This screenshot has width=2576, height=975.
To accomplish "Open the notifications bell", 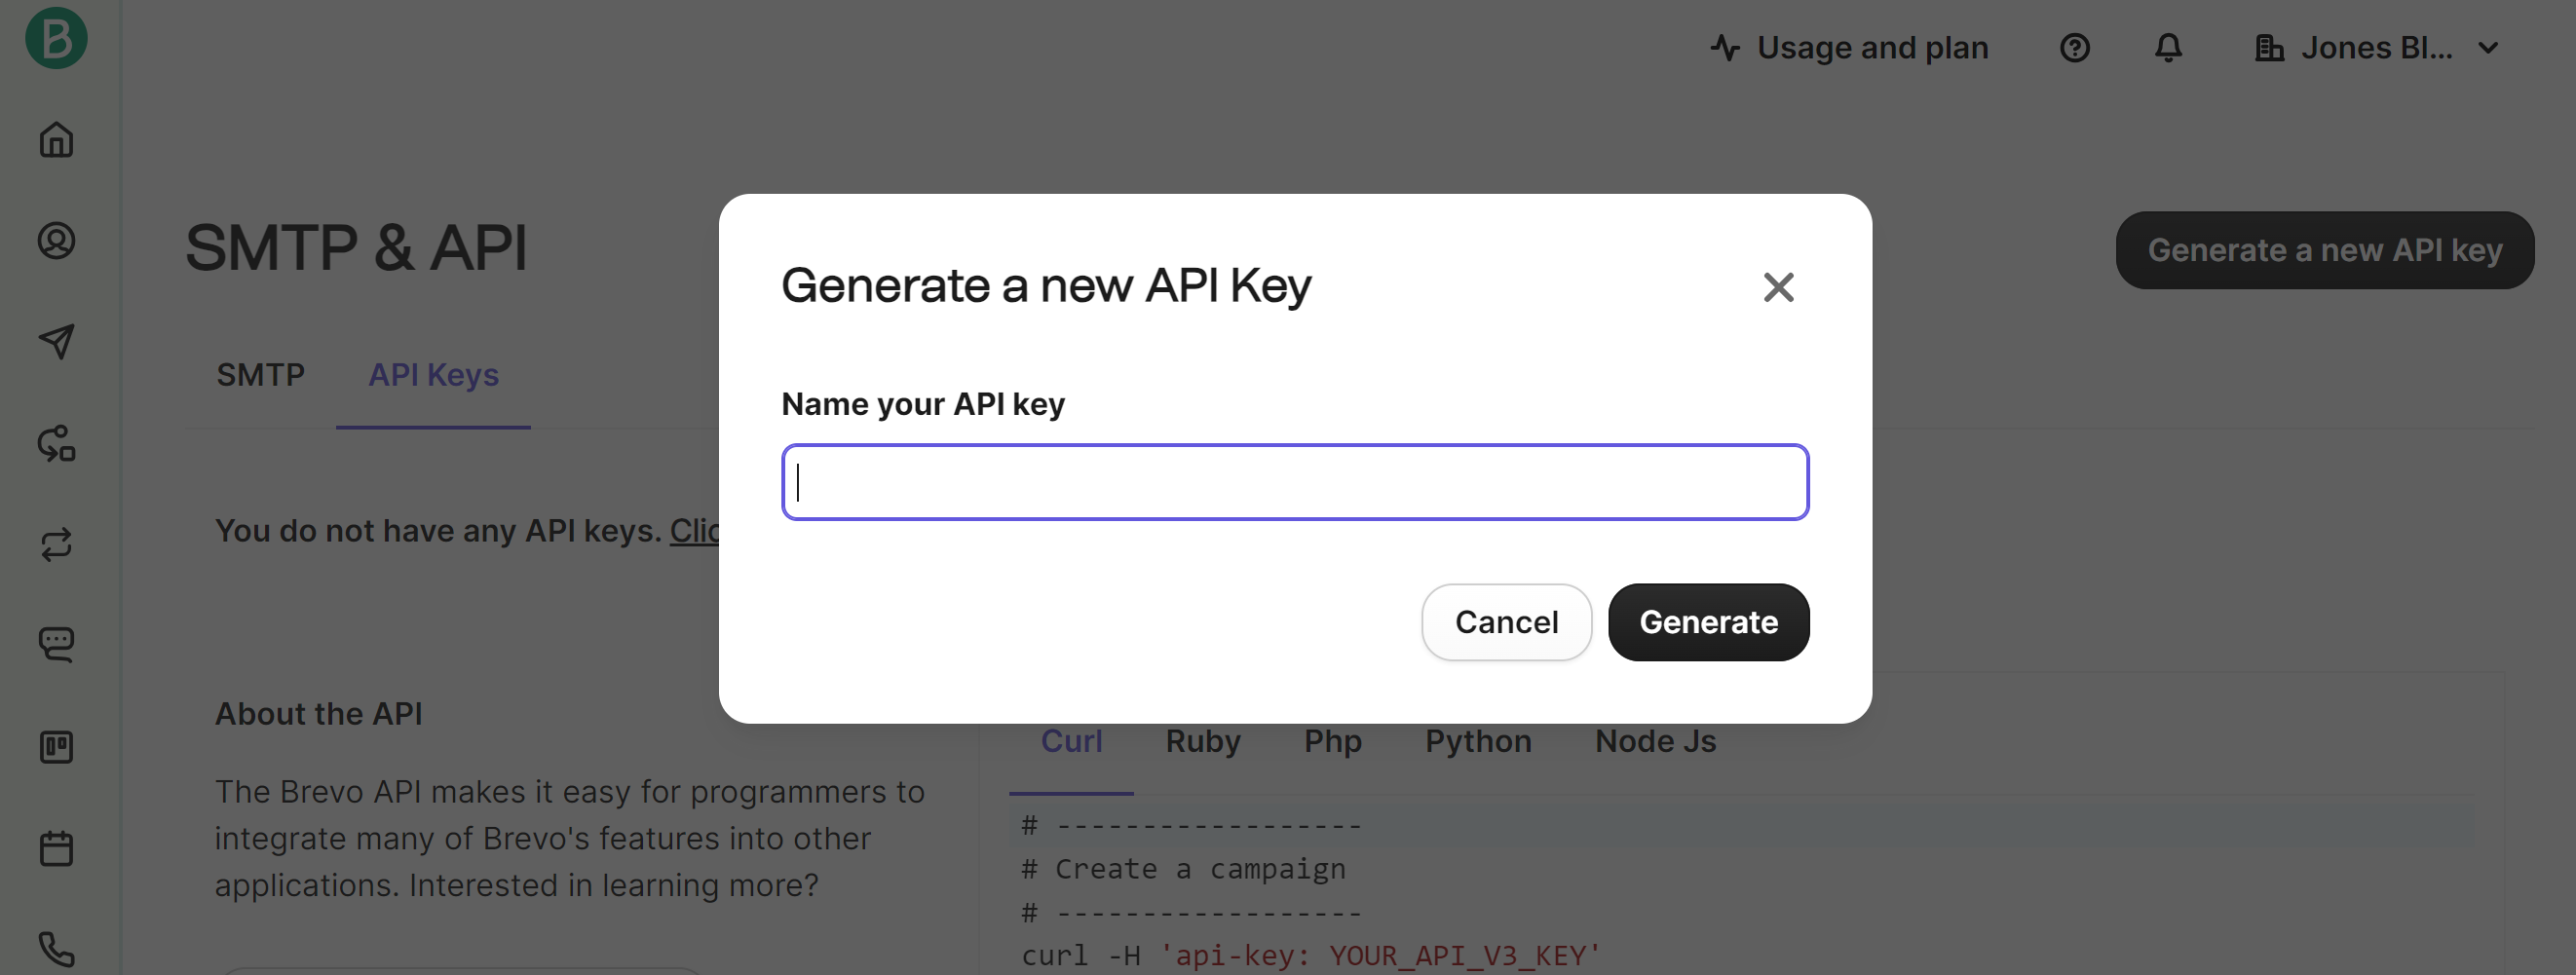I will coord(2168,48).
